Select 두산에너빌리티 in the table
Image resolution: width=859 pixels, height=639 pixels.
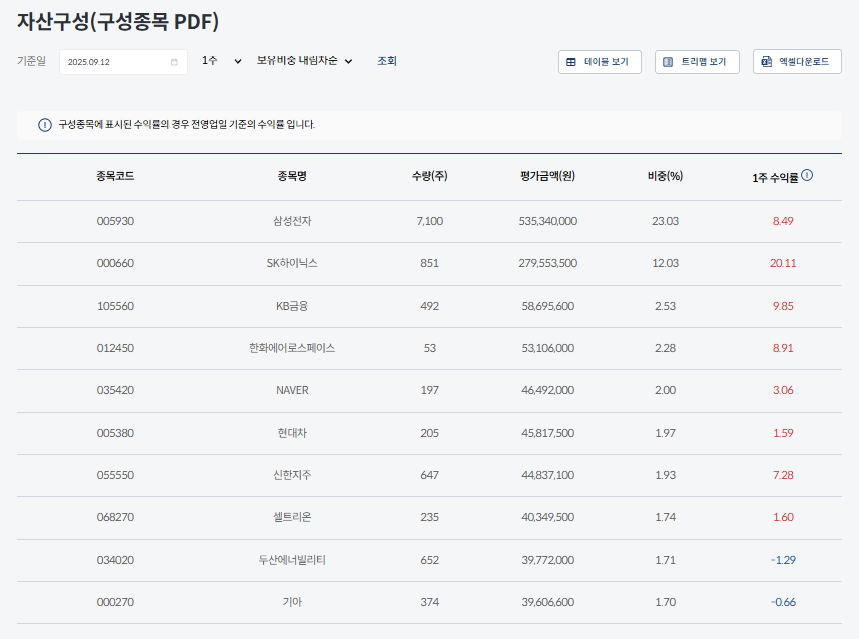click(x=293, y=560)
